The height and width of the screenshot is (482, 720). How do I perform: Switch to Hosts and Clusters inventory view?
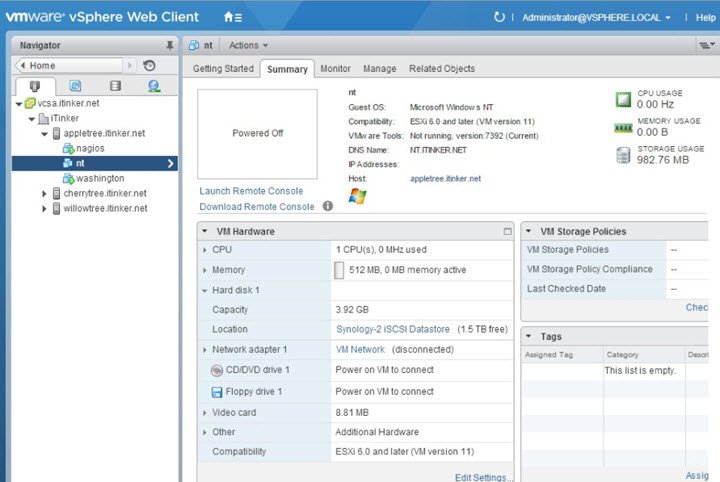[35, 86]
